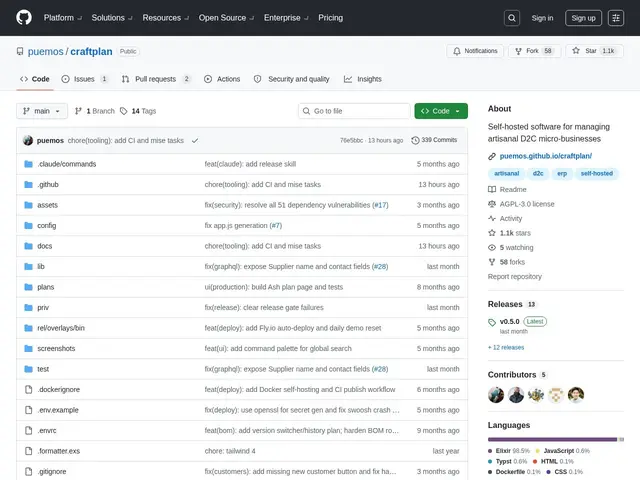This screenshot has width=640, height=480.
Task: Click the .dockerignore file icon
Action: 28,389
